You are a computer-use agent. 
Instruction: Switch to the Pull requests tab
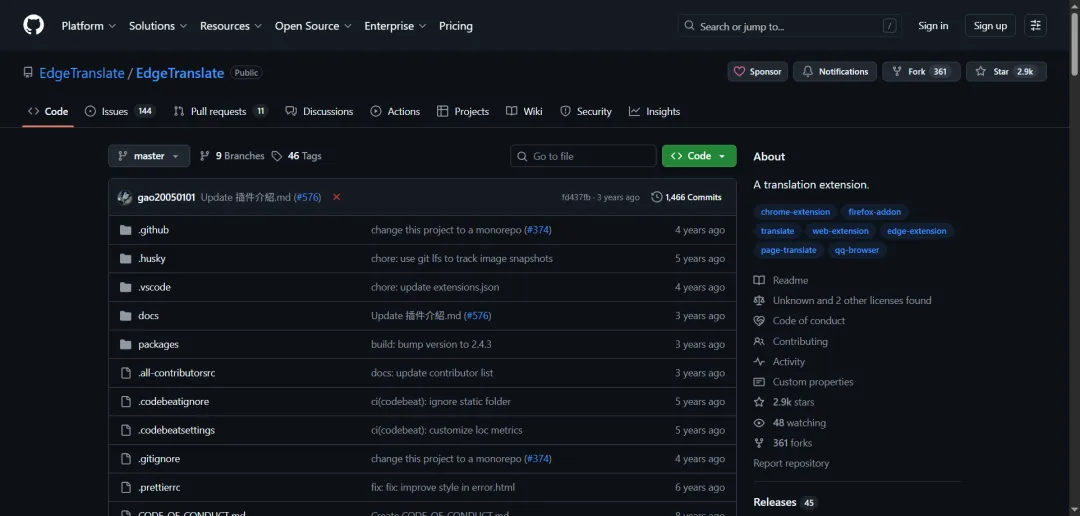220,112
